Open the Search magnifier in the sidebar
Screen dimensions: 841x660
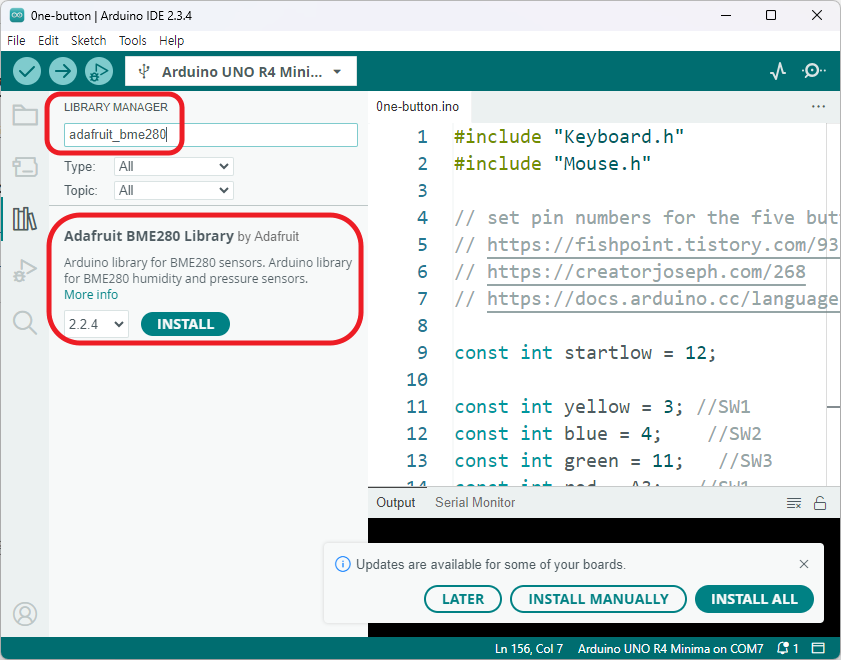[x=25, y=323]
